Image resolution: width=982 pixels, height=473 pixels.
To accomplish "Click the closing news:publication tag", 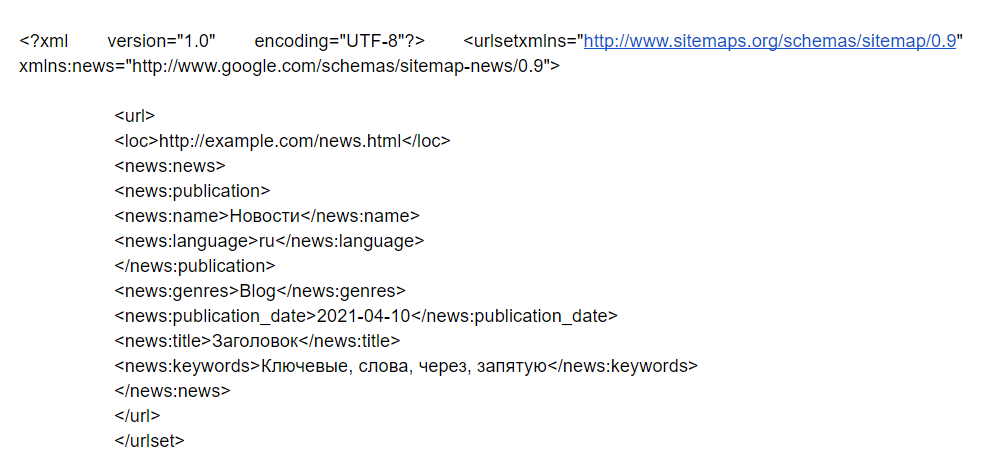I will (195, 266).
